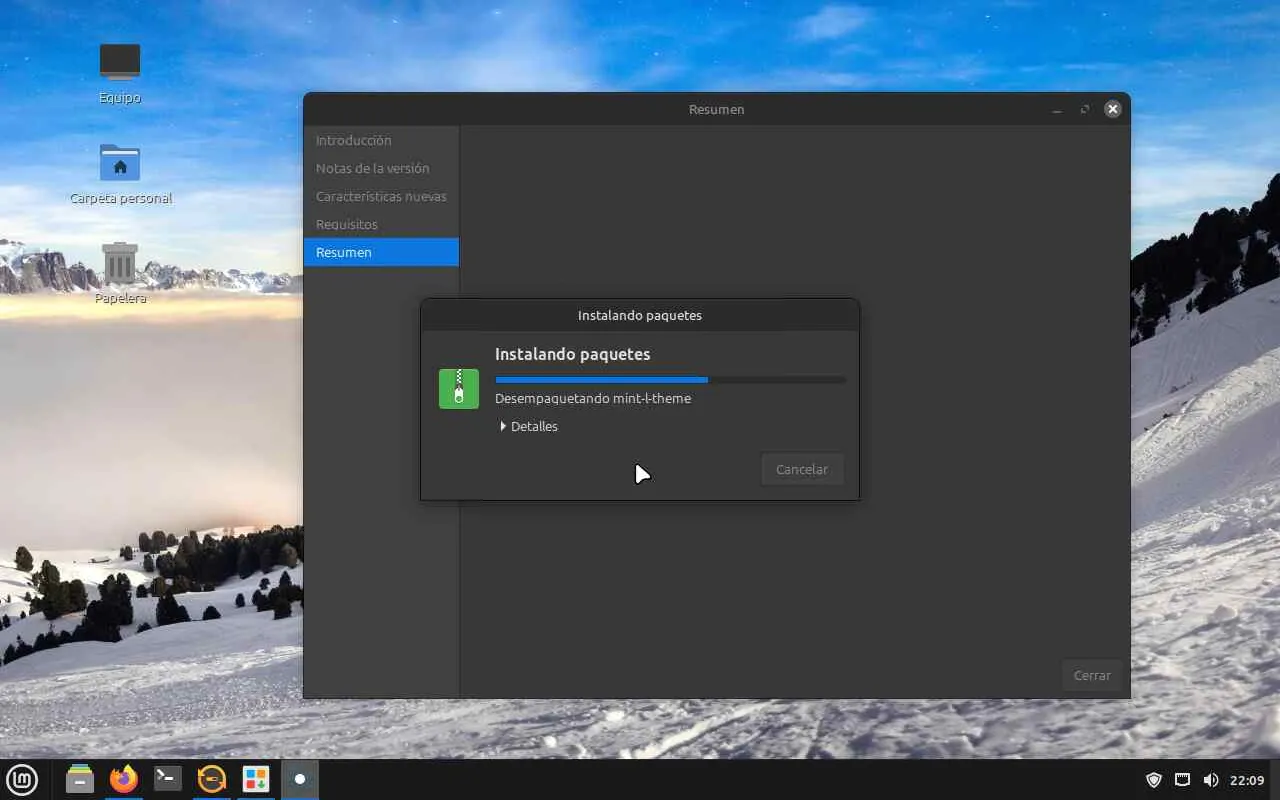Open the Linux Mint menu button

click(x=22, y=779)
